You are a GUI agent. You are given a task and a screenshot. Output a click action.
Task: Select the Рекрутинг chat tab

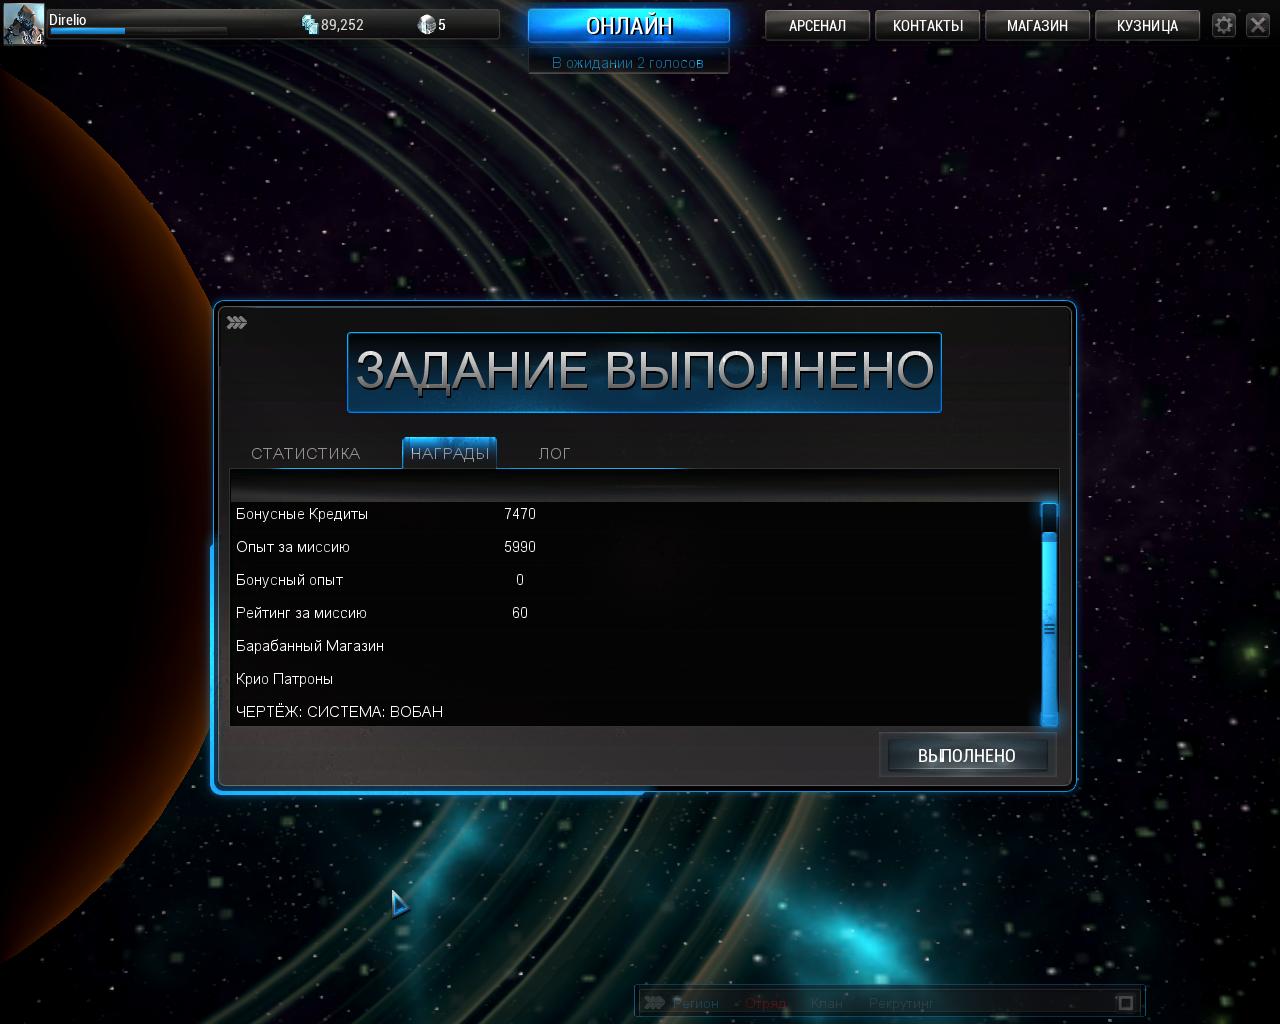[901, 1003]
